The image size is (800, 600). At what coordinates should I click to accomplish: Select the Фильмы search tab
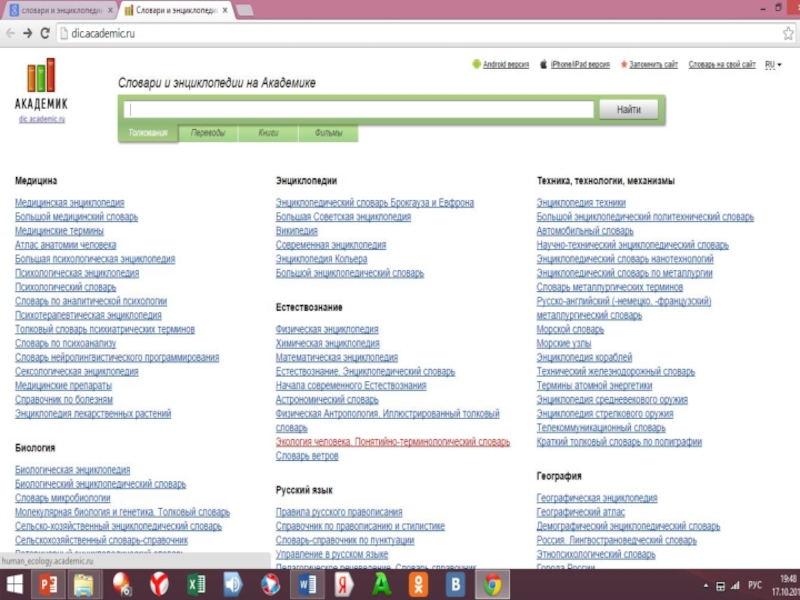pyautogui.click(x=329, y=133)
